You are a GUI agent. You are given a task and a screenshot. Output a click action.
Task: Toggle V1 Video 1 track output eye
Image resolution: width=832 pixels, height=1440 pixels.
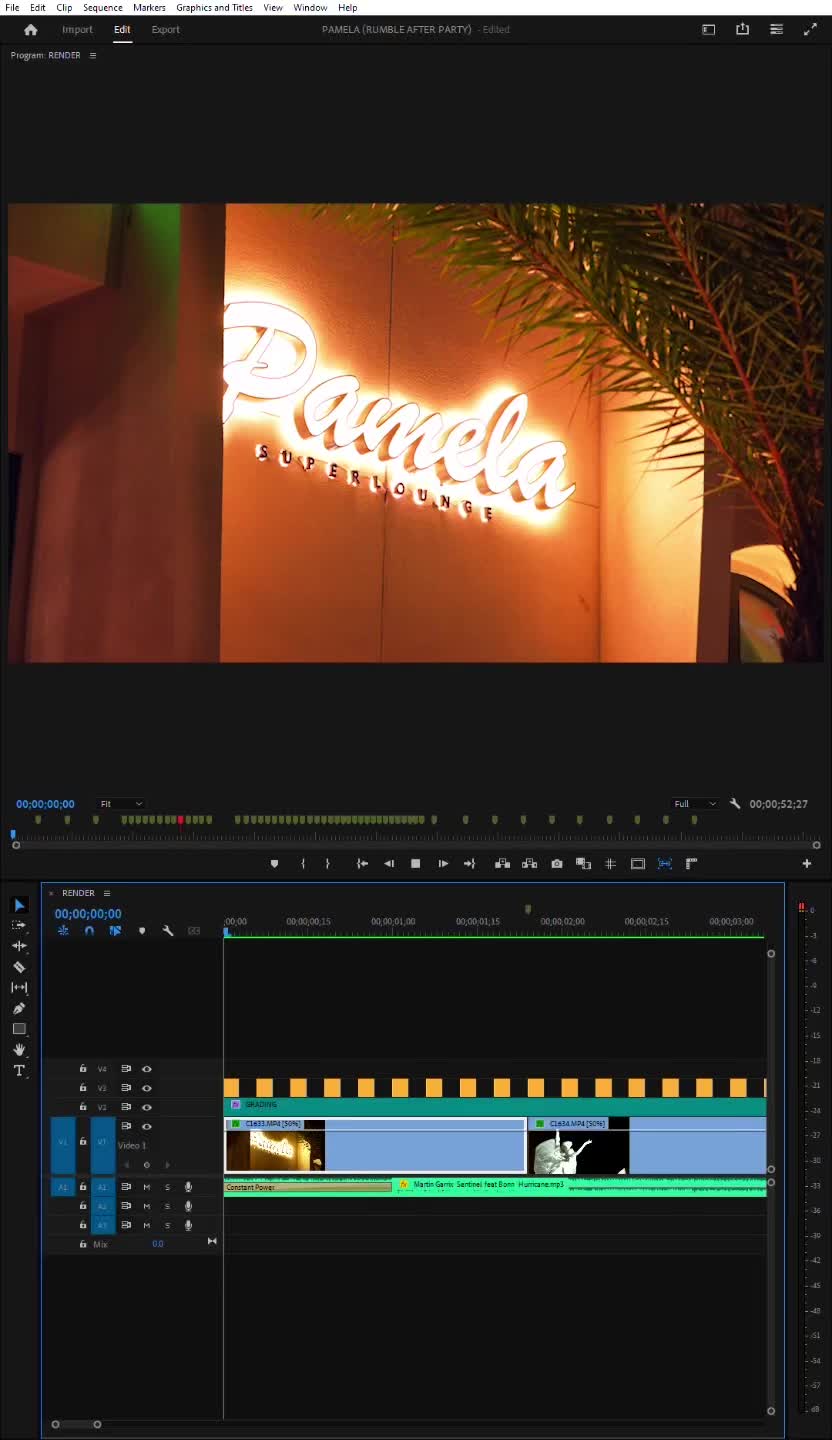tap(147, 1127)
